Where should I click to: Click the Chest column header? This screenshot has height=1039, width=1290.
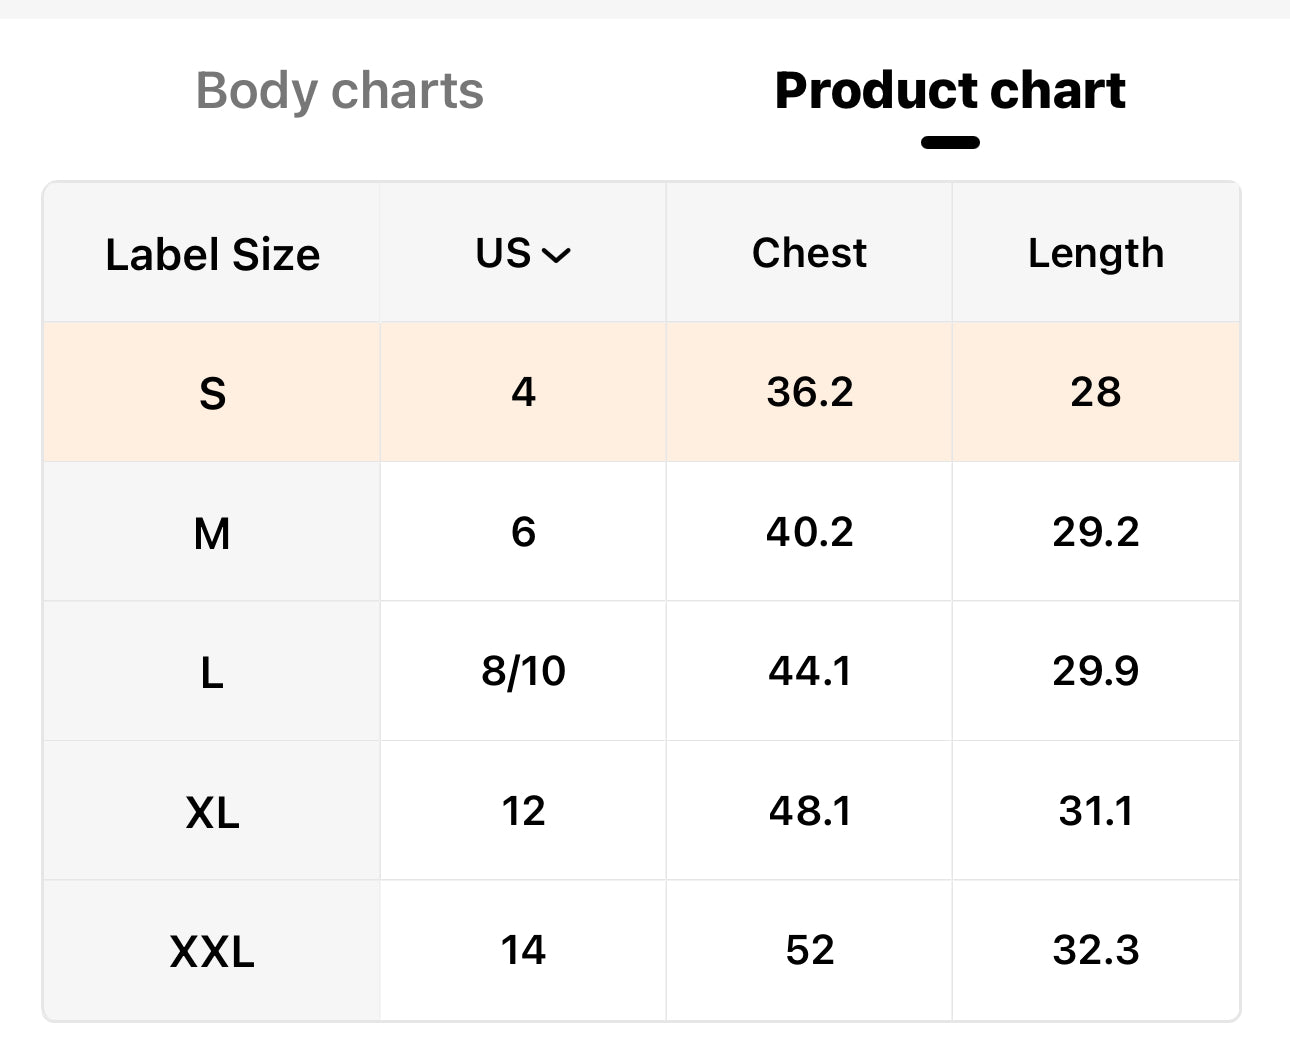[x=809, y=253]
